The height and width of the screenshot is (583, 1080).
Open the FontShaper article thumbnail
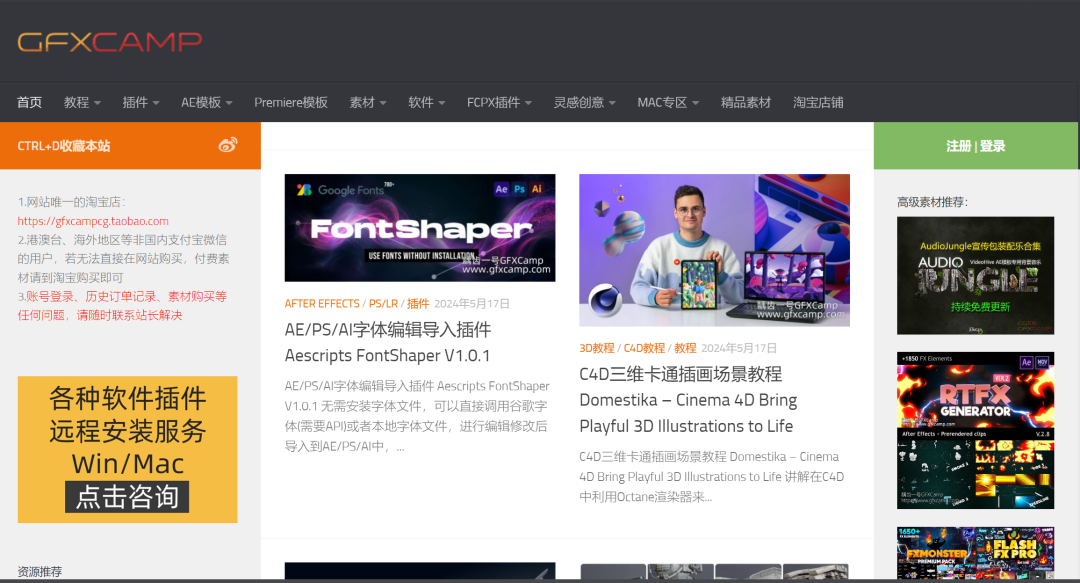pos(419,227)
